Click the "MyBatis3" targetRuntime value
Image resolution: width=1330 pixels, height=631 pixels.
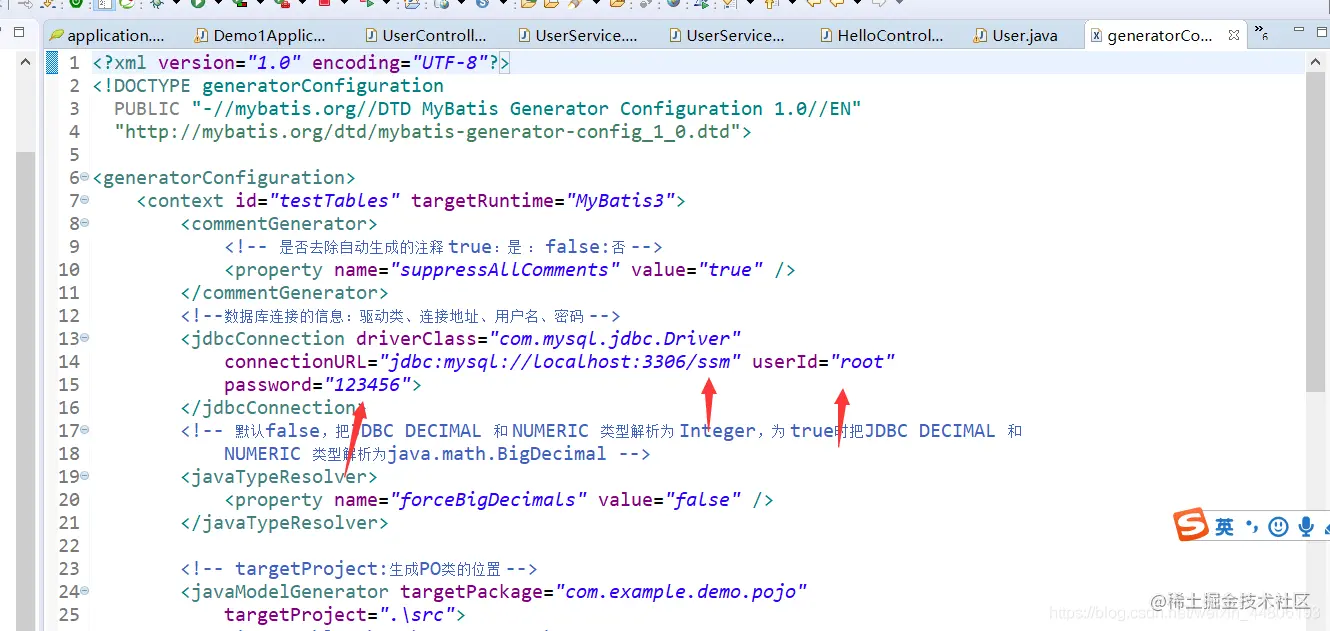tap(620, 201)
